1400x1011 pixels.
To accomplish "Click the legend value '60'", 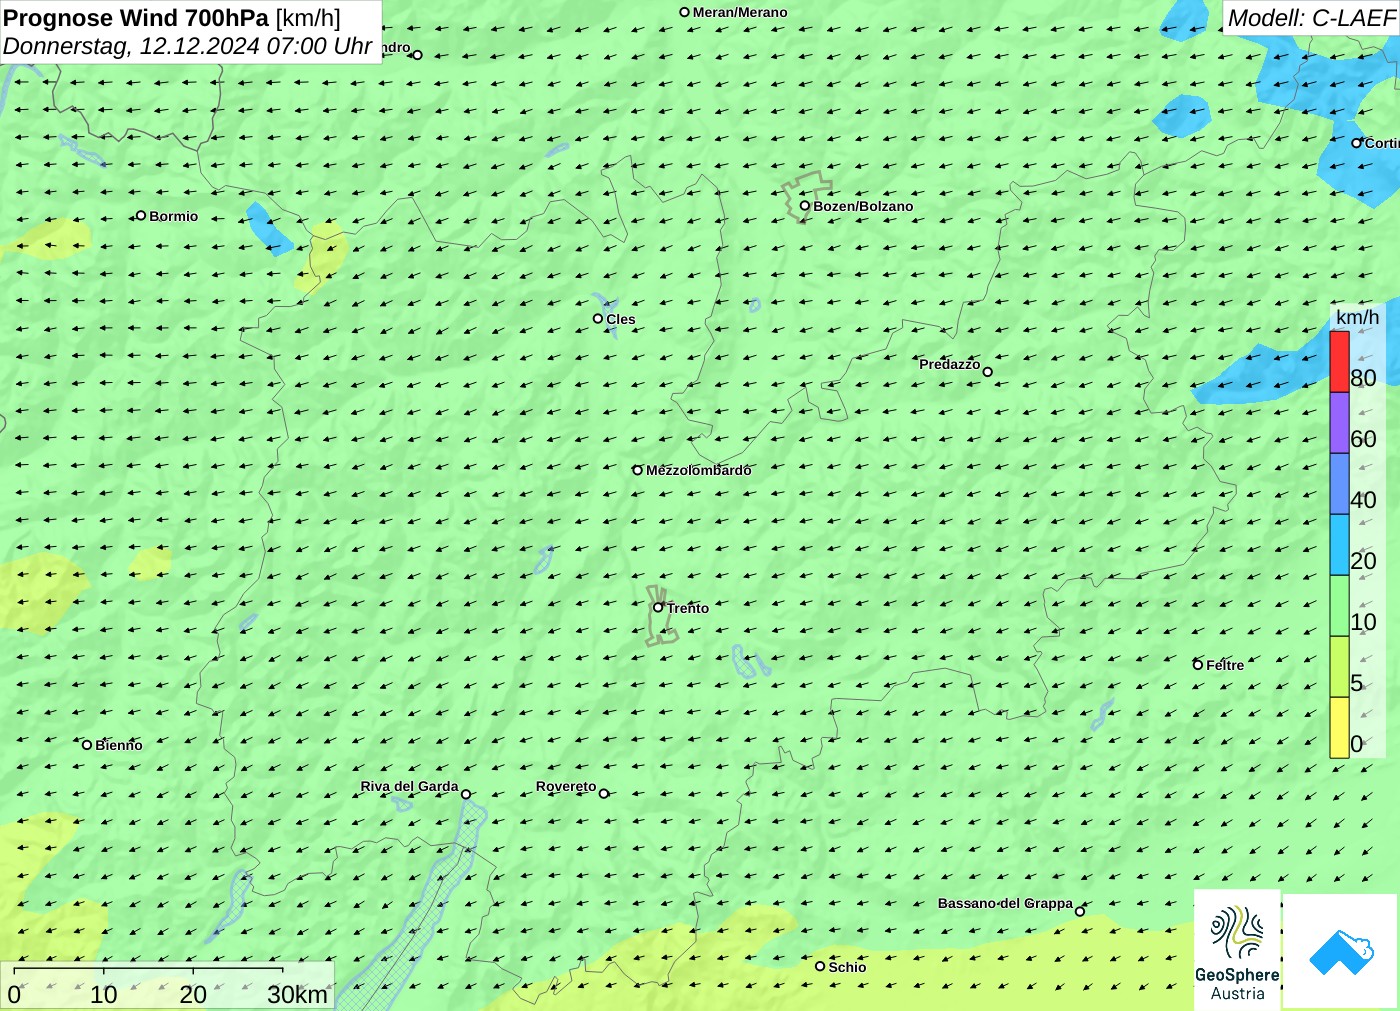I will point(1363,439).
